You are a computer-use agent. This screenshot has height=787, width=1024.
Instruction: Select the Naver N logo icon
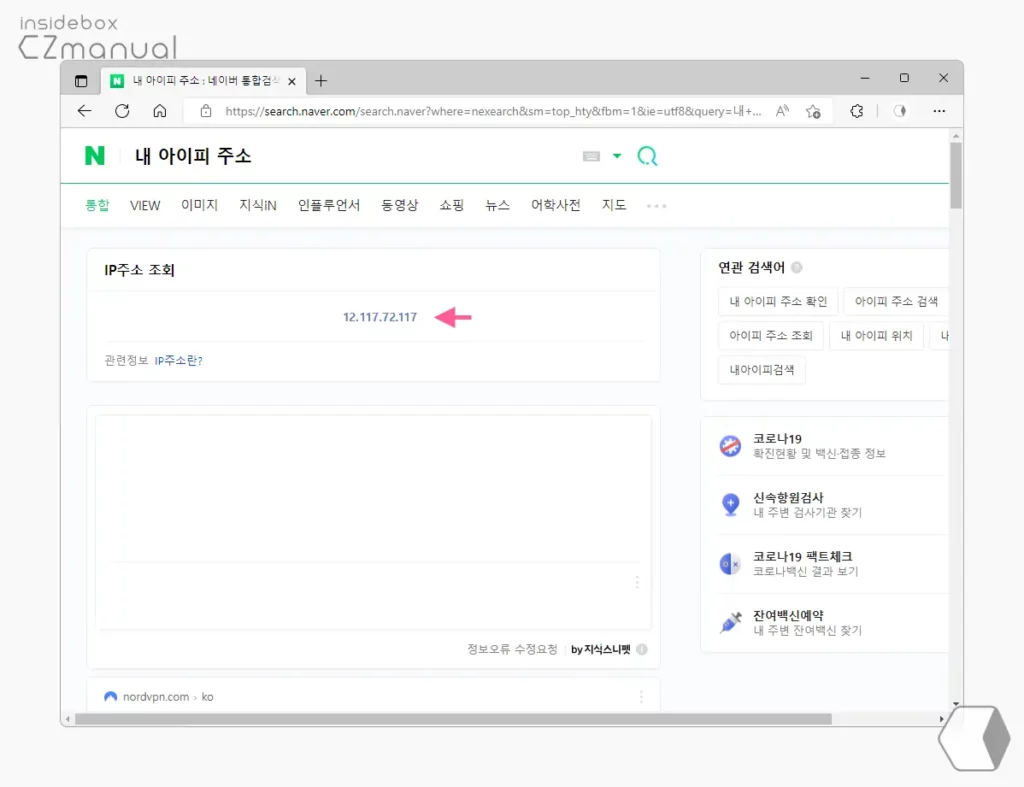coord(97,156)
